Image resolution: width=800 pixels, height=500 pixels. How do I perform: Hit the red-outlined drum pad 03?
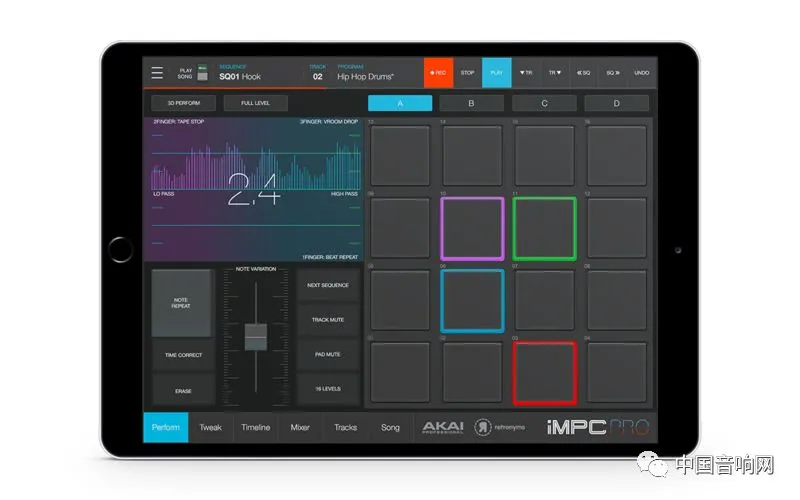[544, 373]
